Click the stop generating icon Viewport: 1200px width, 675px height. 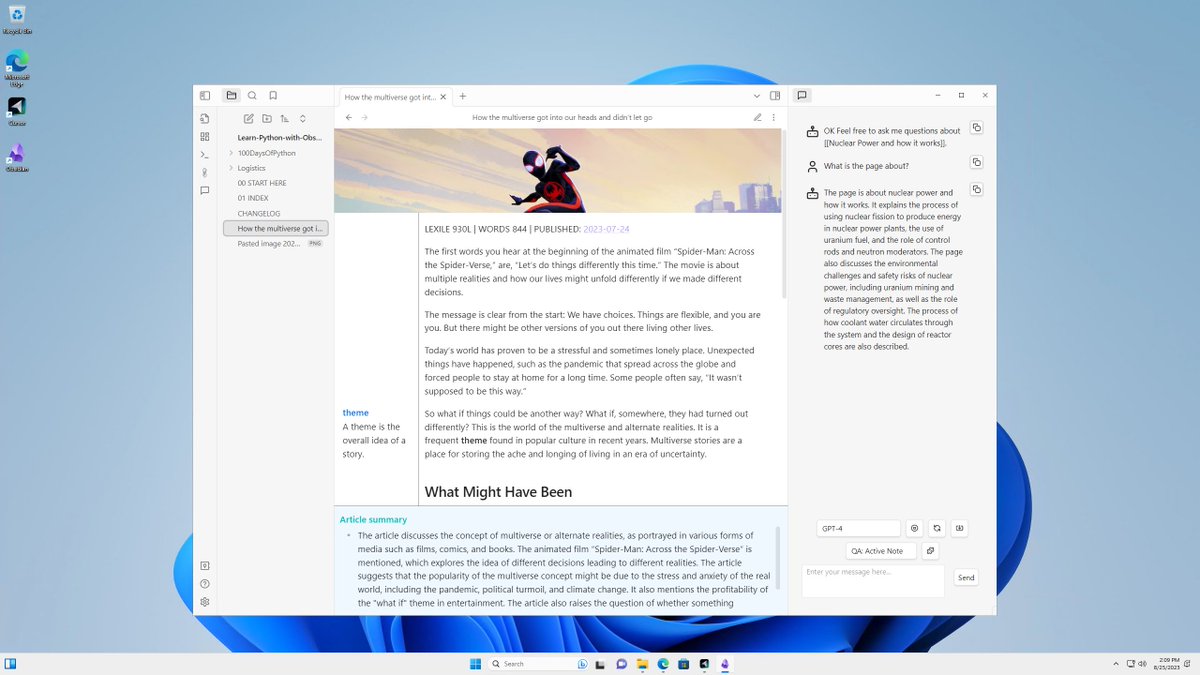[x=914, y=528]
